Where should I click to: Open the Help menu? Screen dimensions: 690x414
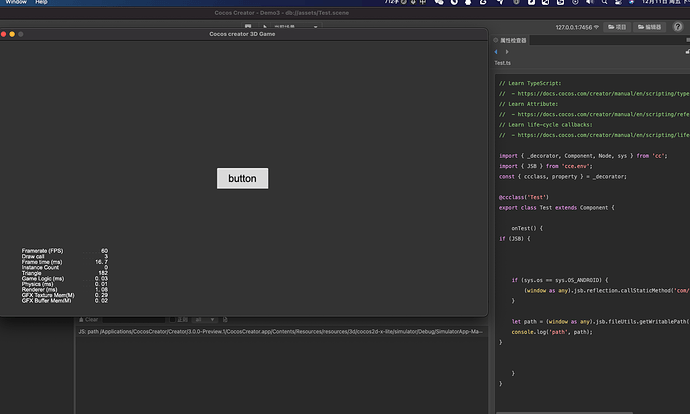41,3
